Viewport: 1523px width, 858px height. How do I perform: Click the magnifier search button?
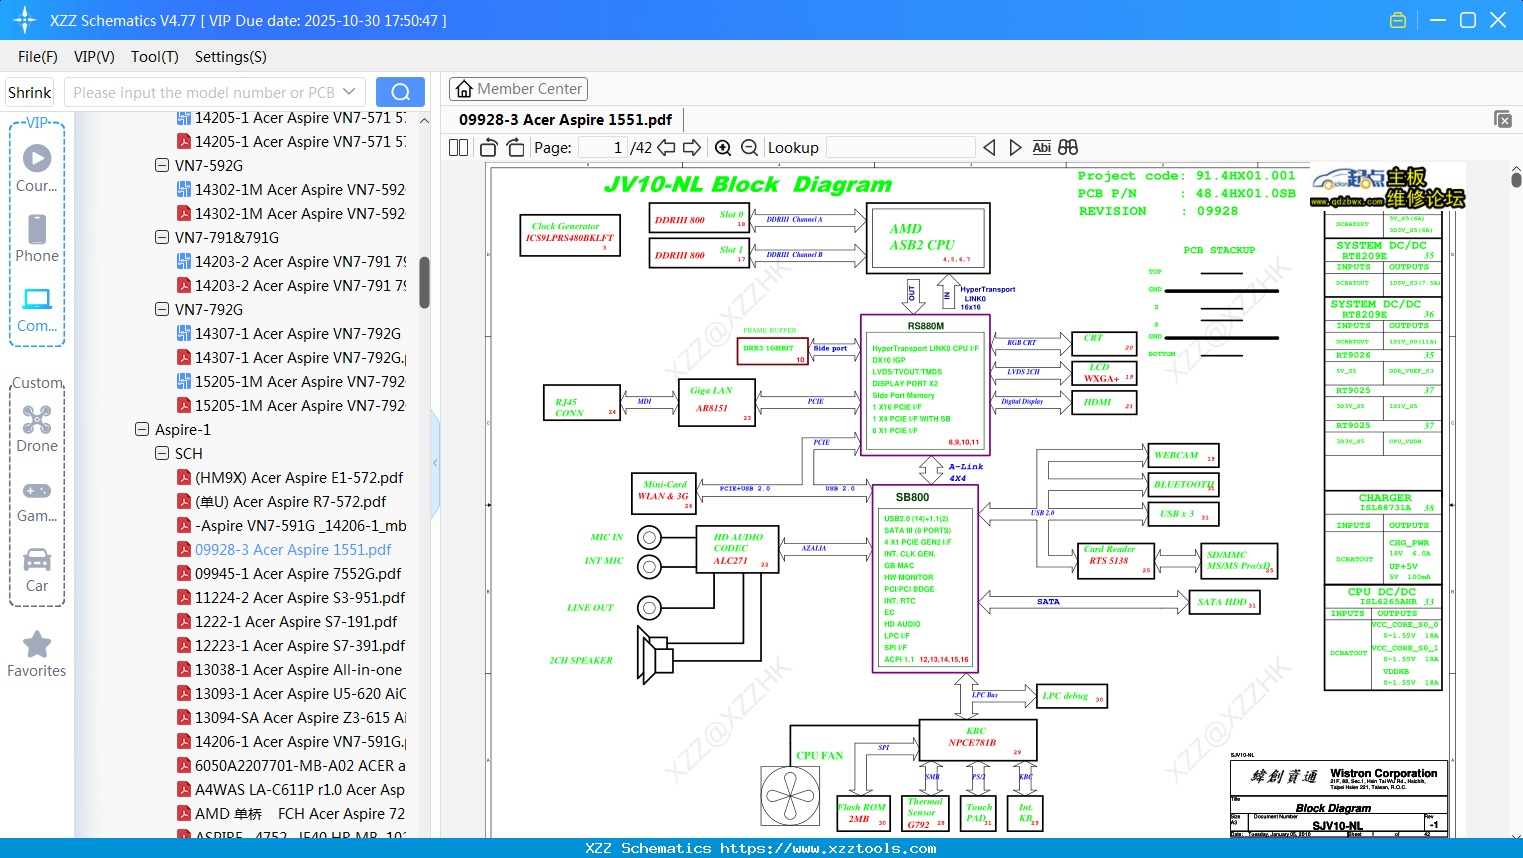point(400,92)
